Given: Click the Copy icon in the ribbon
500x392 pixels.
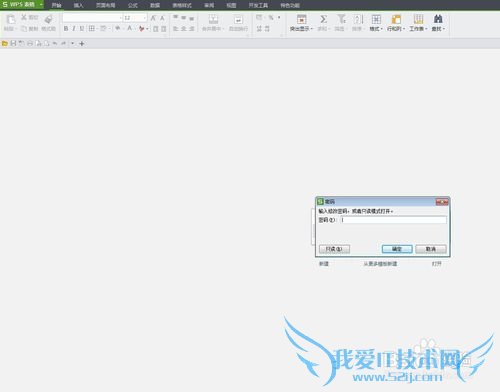Looking at the screenshot, I should pos(24,29).
